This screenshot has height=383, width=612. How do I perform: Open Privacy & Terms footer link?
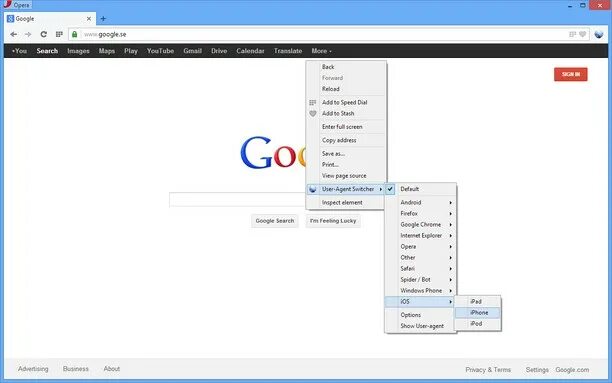click(488, 370)
